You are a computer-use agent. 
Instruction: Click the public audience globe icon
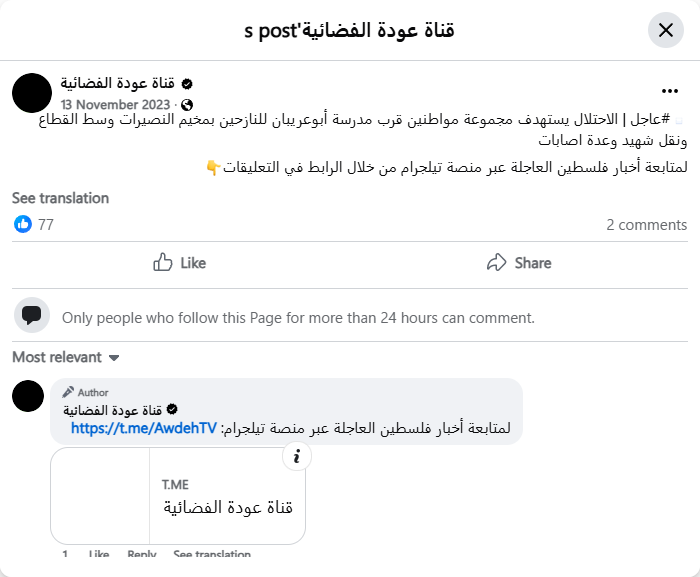(x=187, y=104)
